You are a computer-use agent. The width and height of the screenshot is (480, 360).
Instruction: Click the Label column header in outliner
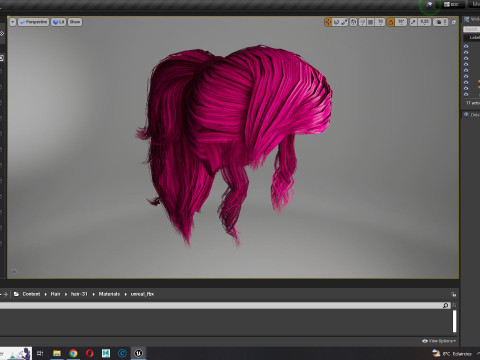click(474, 38)
